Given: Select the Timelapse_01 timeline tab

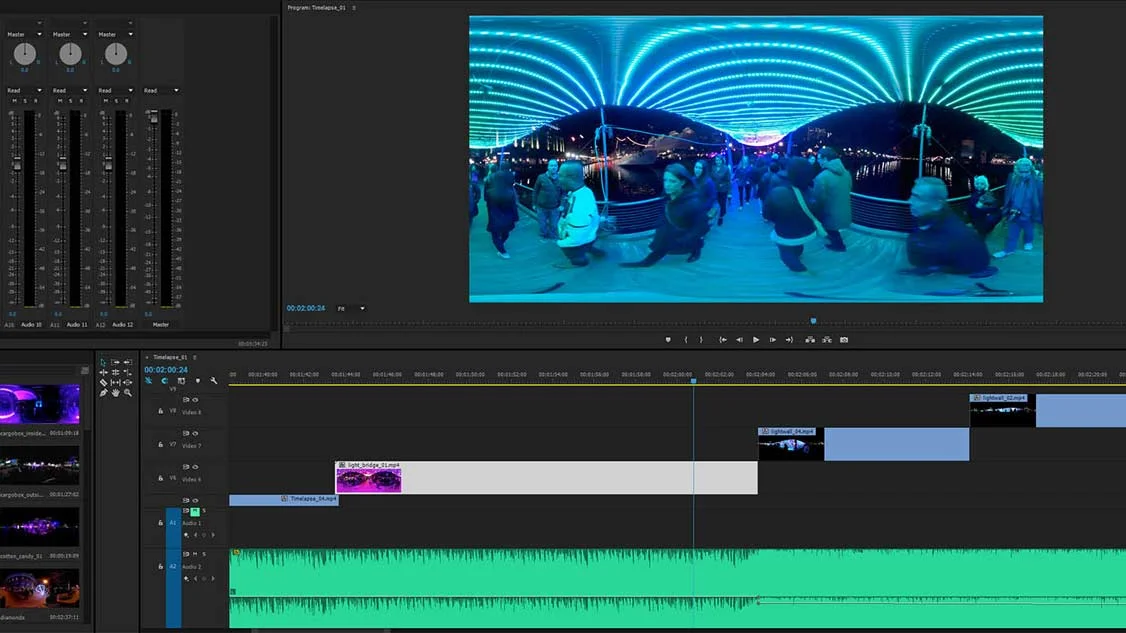Looking at the screenshot, I should click(x=170, y=357).
